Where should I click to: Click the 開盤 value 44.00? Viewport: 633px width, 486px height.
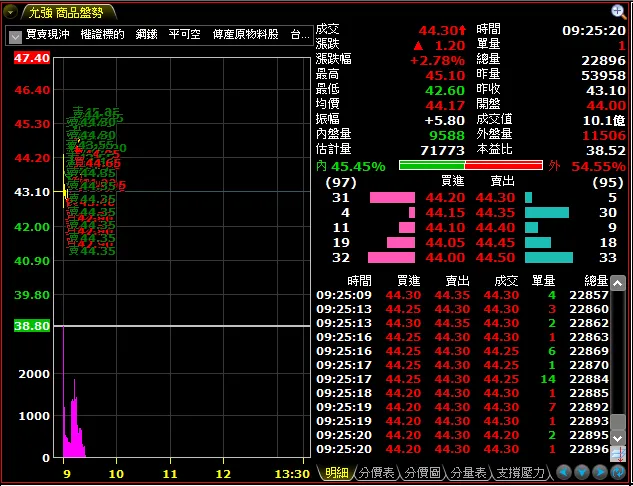click(x=606, y=106)
